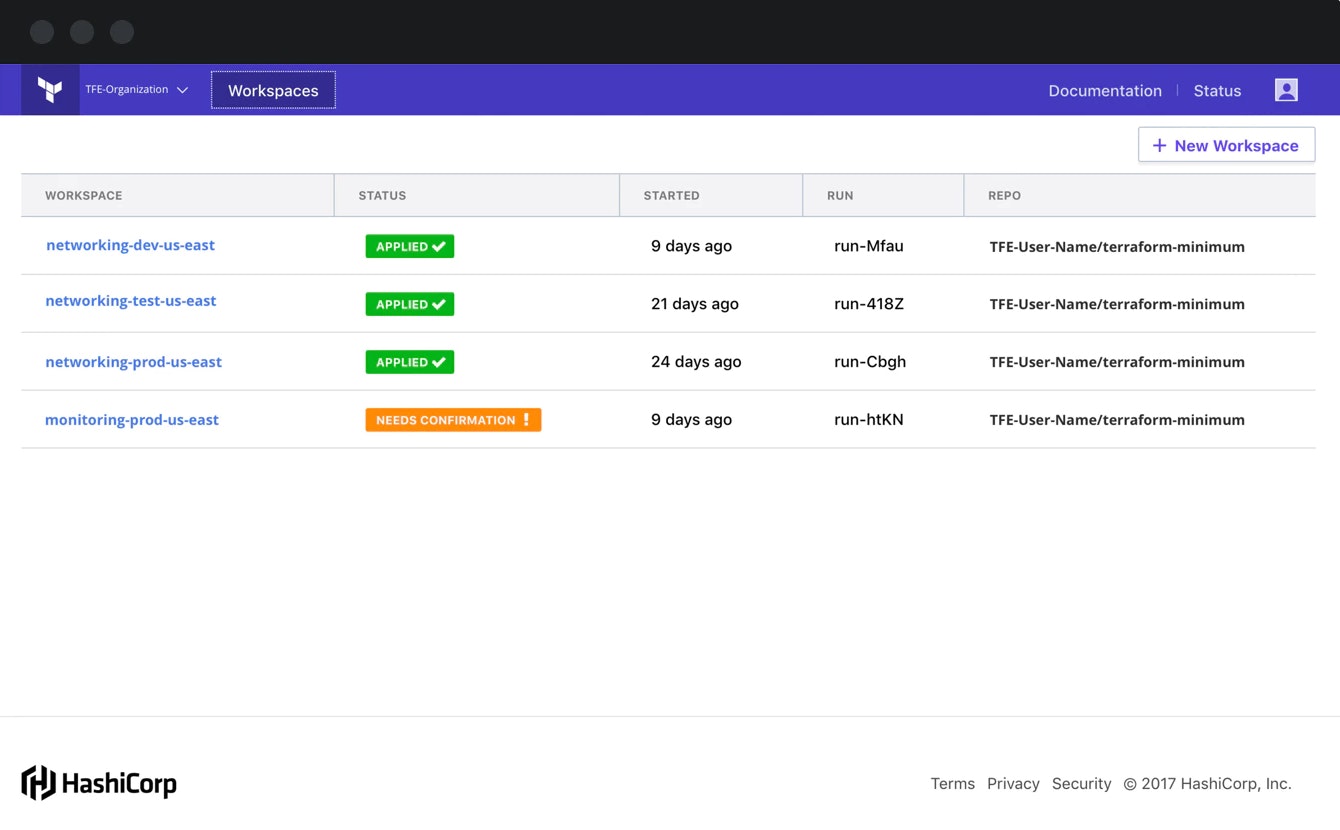
Task: Click repo cell in networking-prod-us-east row
Action: (x=1117, y=362)
